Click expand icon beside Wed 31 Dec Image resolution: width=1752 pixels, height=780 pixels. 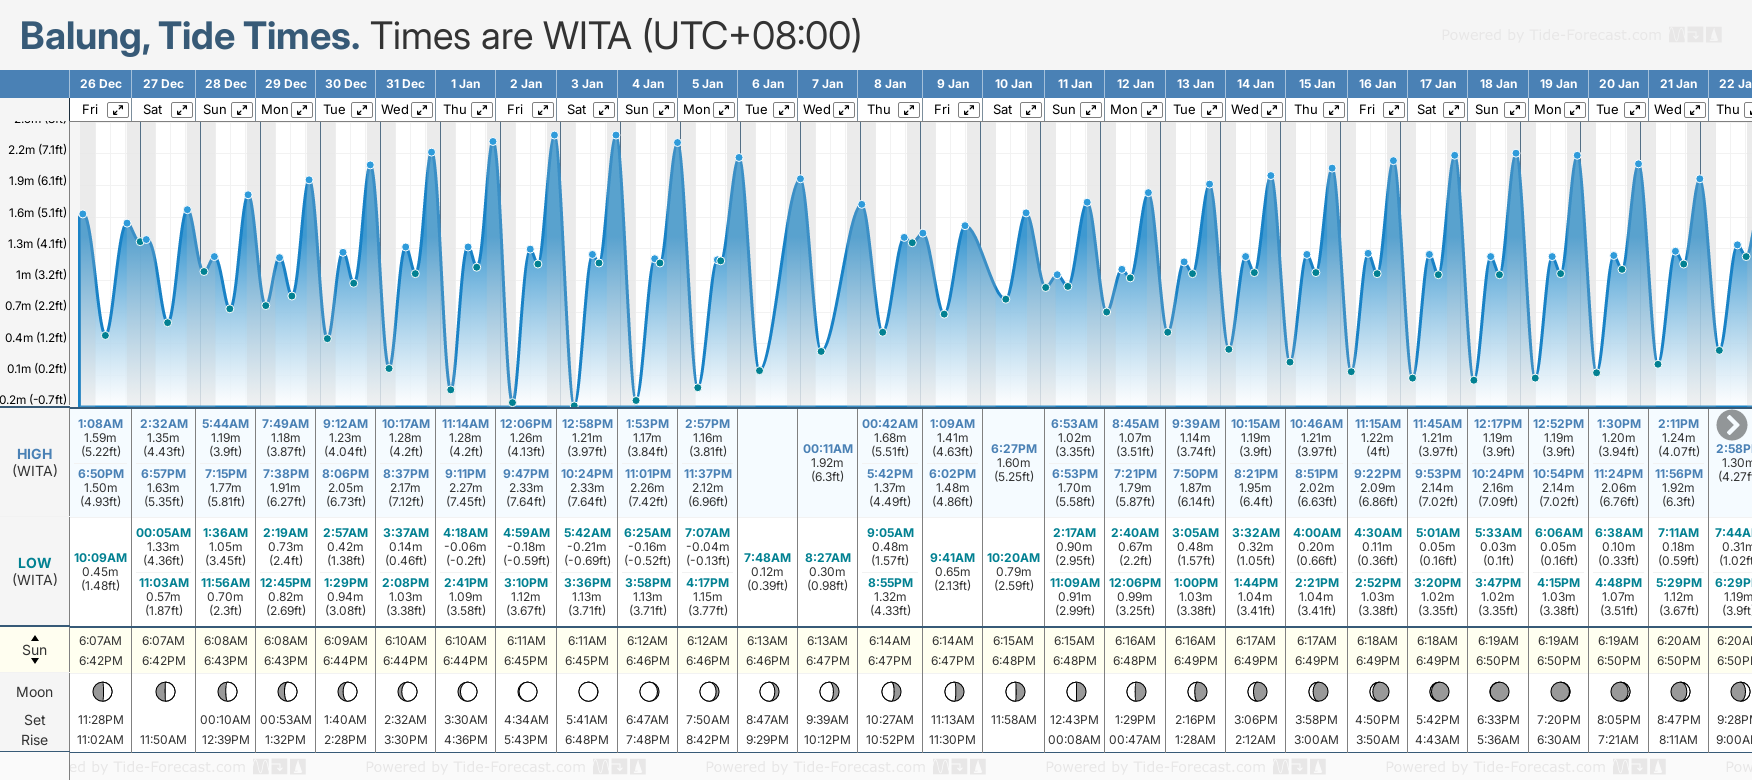pos(422,110)
